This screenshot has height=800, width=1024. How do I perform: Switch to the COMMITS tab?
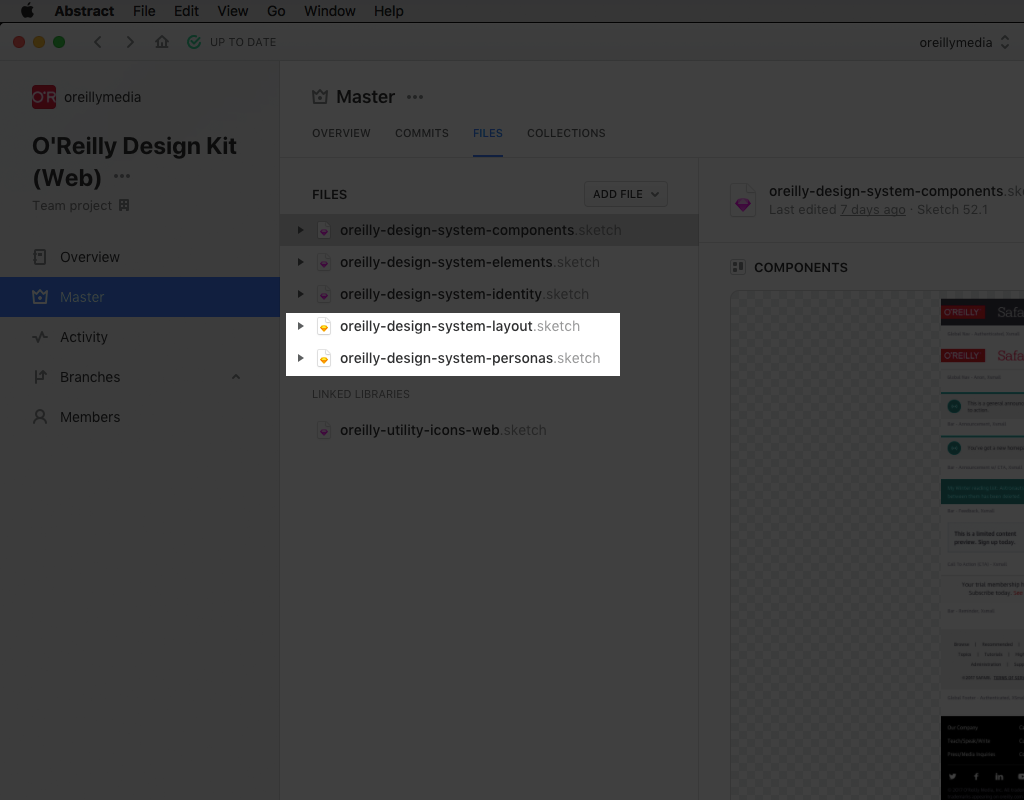point(422,133)
